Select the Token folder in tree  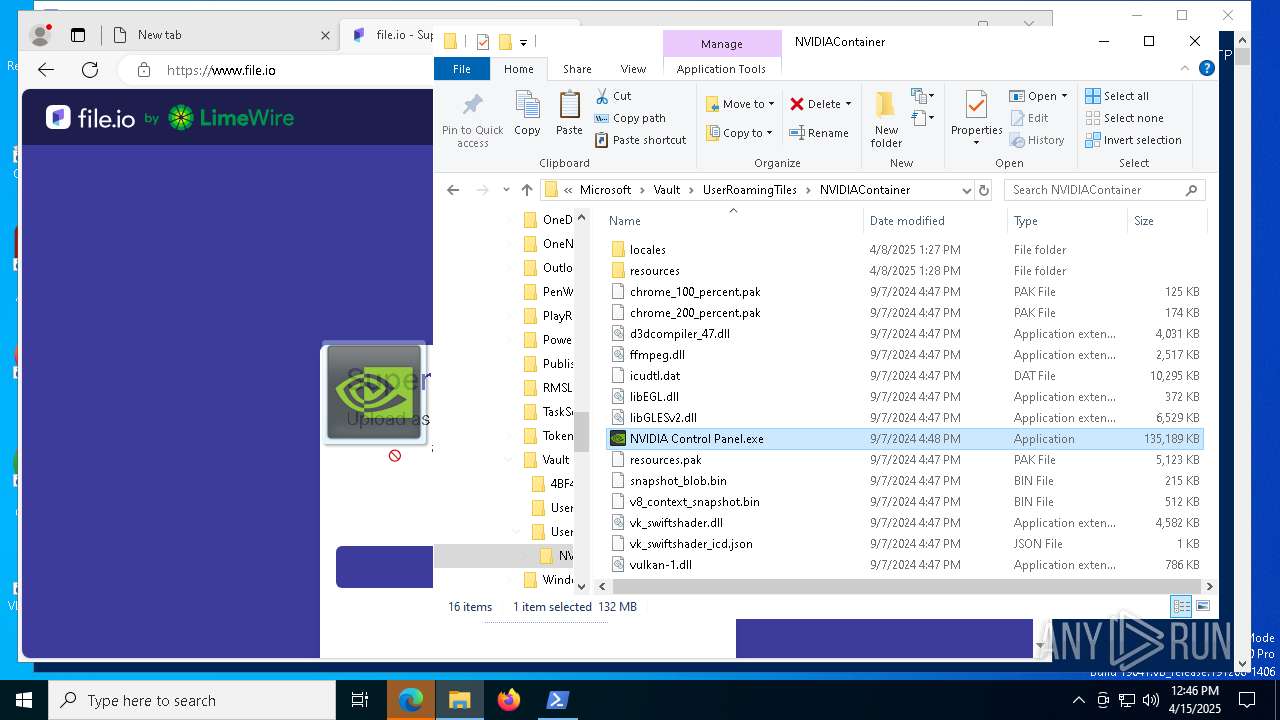[x=548, y=436]
